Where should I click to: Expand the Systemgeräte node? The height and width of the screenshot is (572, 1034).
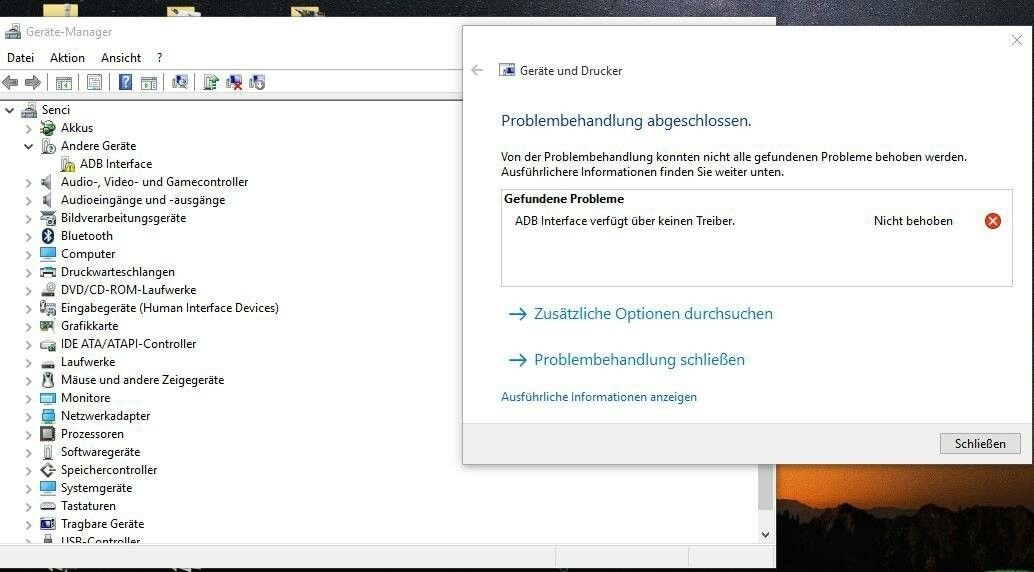coord(28,489)
